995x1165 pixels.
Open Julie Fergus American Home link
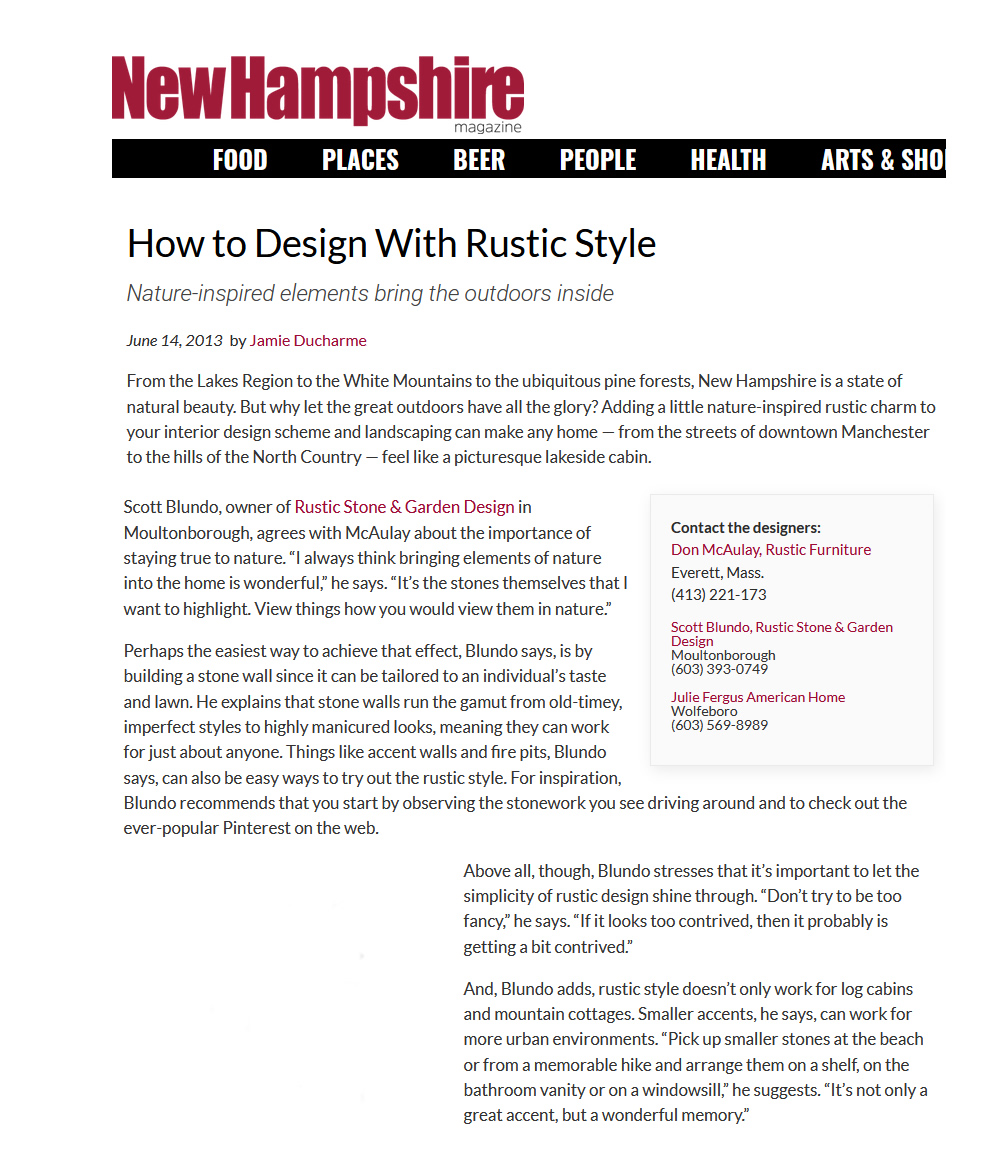(x=758, y=697)
